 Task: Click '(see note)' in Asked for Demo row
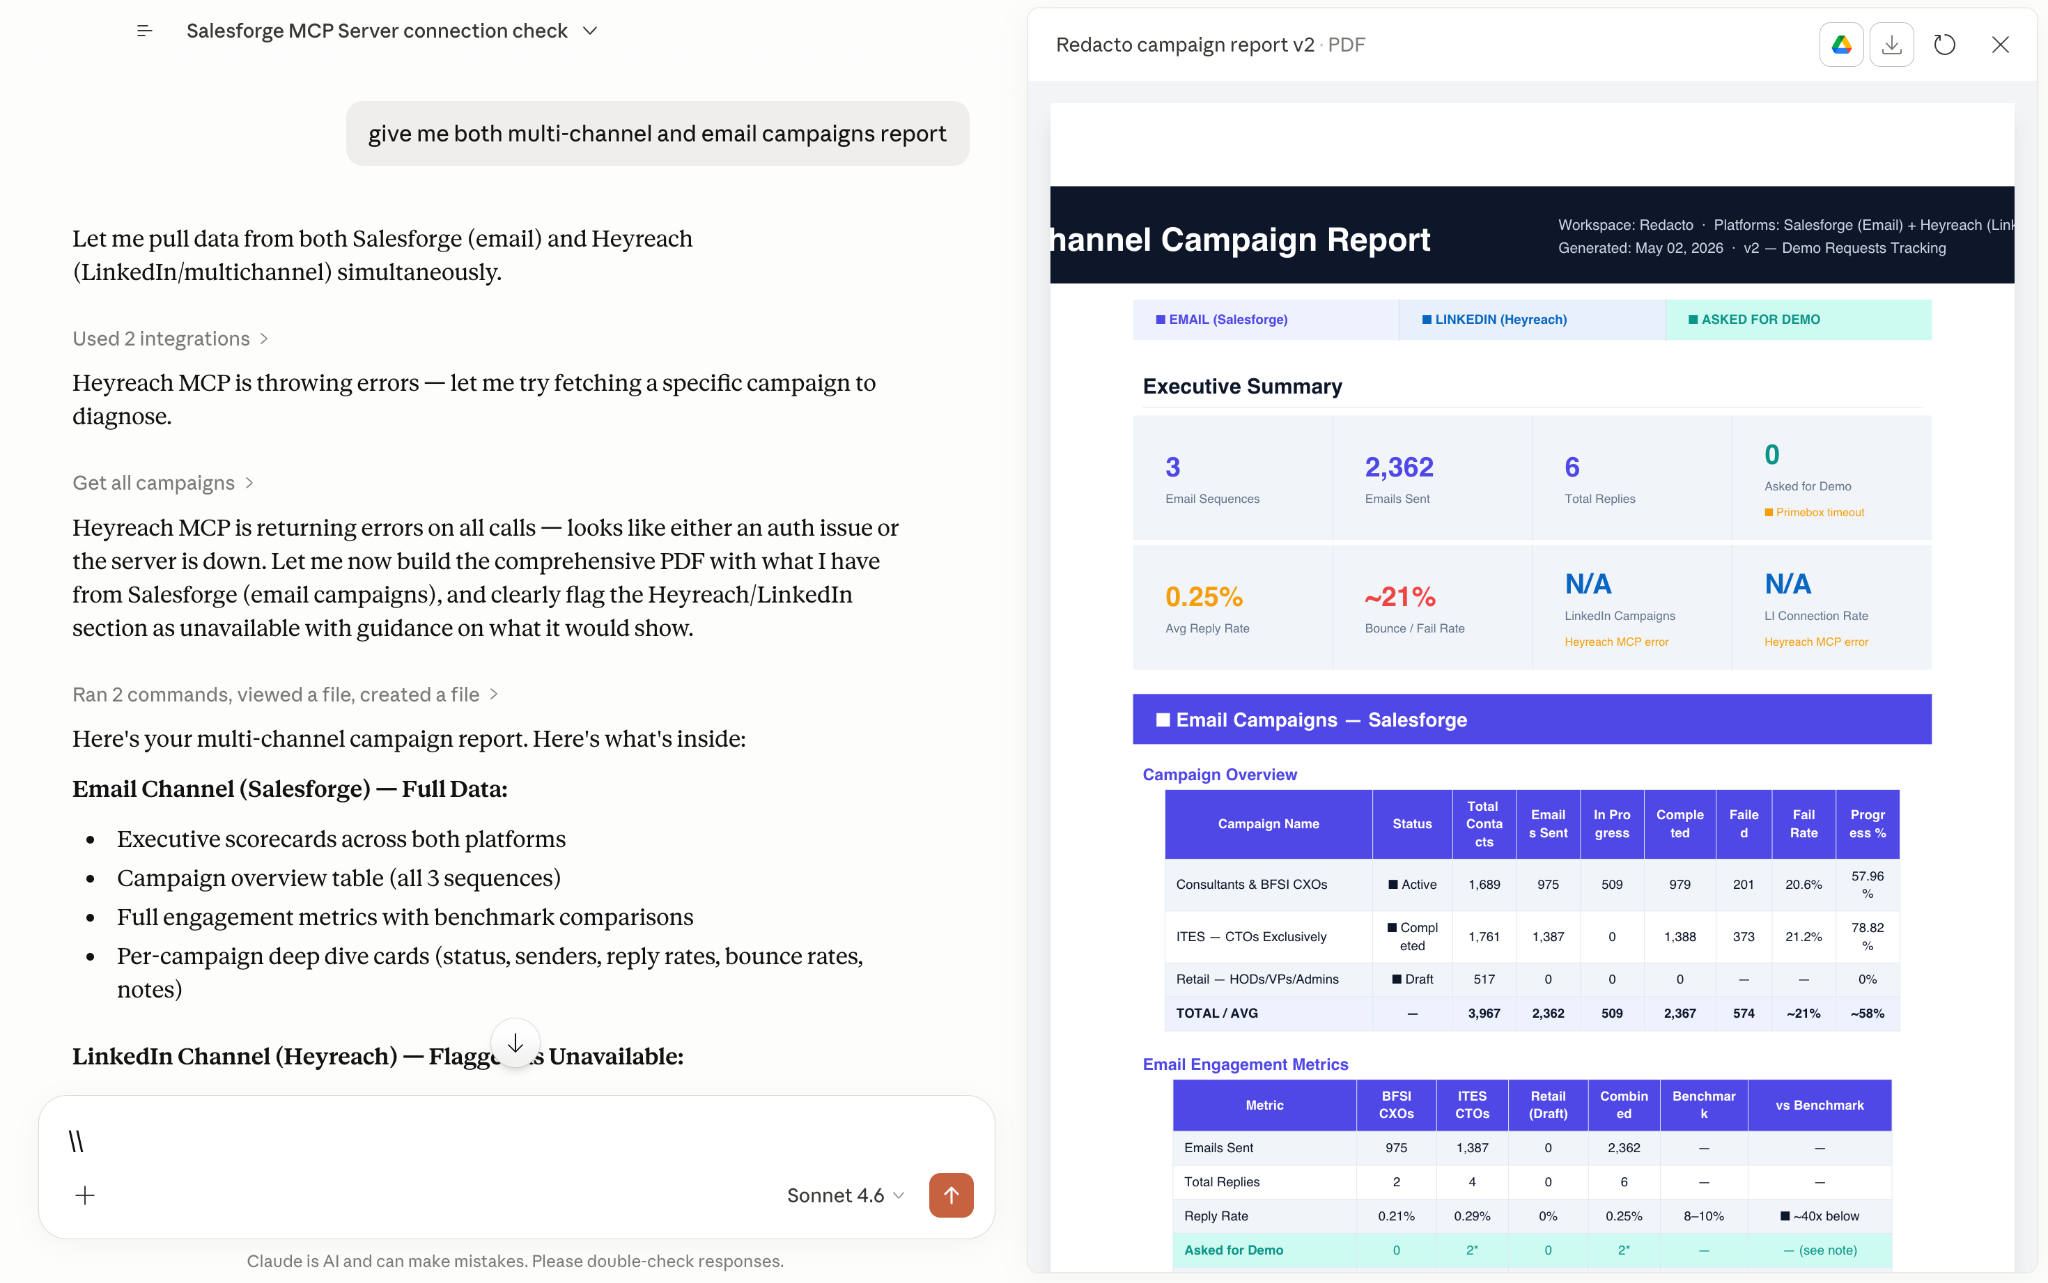1827,1251
